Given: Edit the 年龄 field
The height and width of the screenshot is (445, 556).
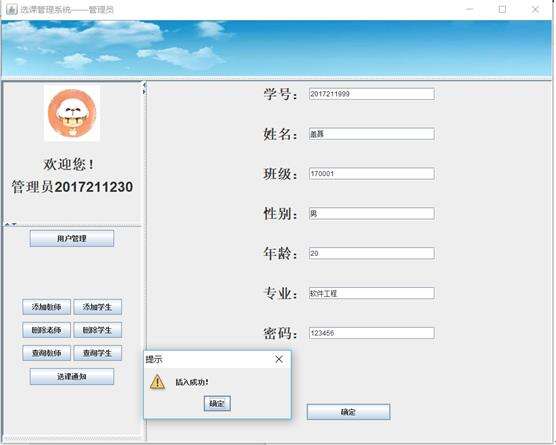Looking at the screenshot, I should [x=372, y=253].
